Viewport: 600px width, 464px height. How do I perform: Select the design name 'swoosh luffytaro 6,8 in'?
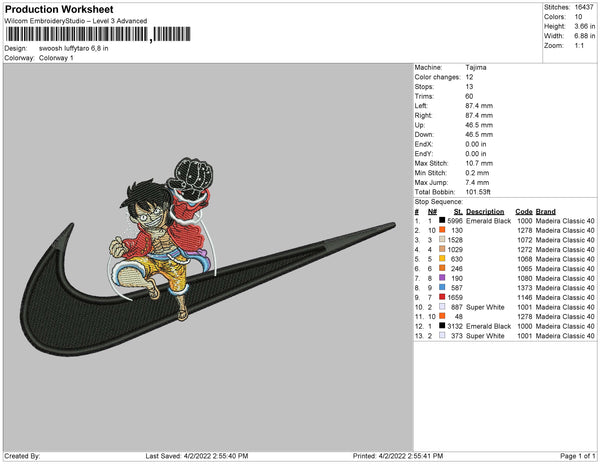pos(73,49)
